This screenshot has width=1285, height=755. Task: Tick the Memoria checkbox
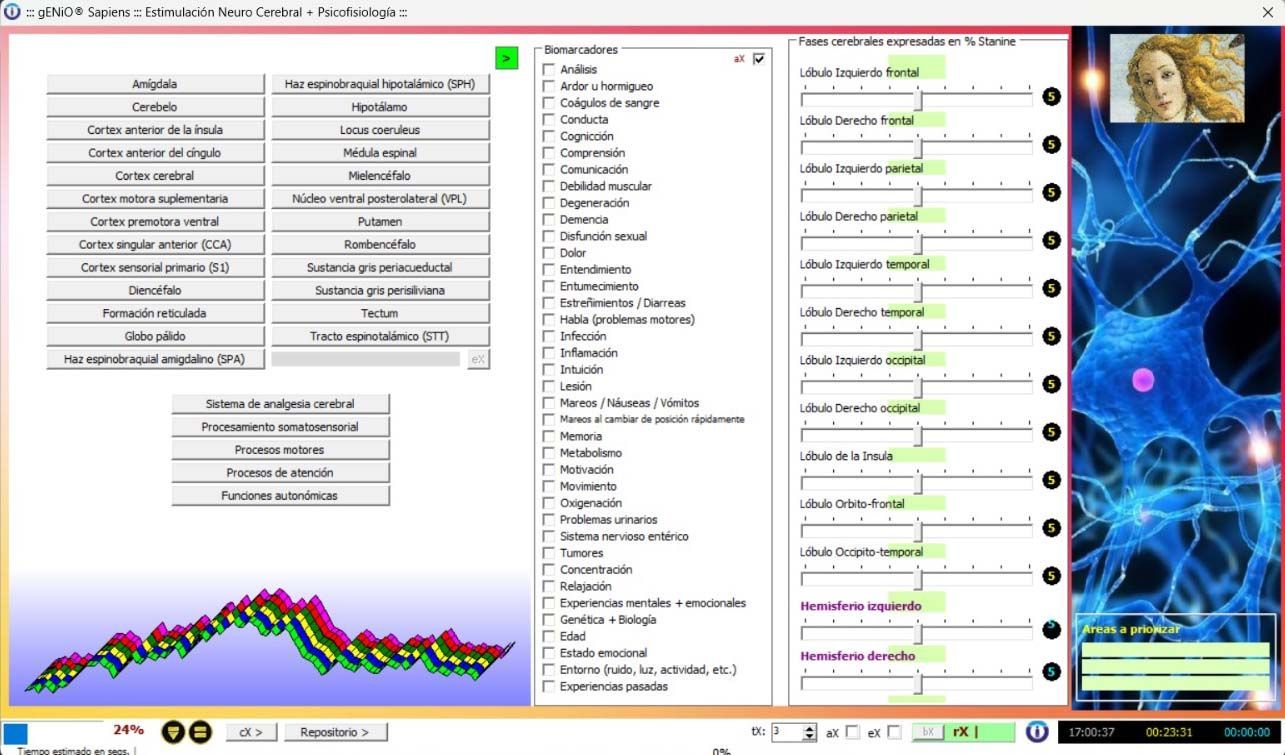549,436
